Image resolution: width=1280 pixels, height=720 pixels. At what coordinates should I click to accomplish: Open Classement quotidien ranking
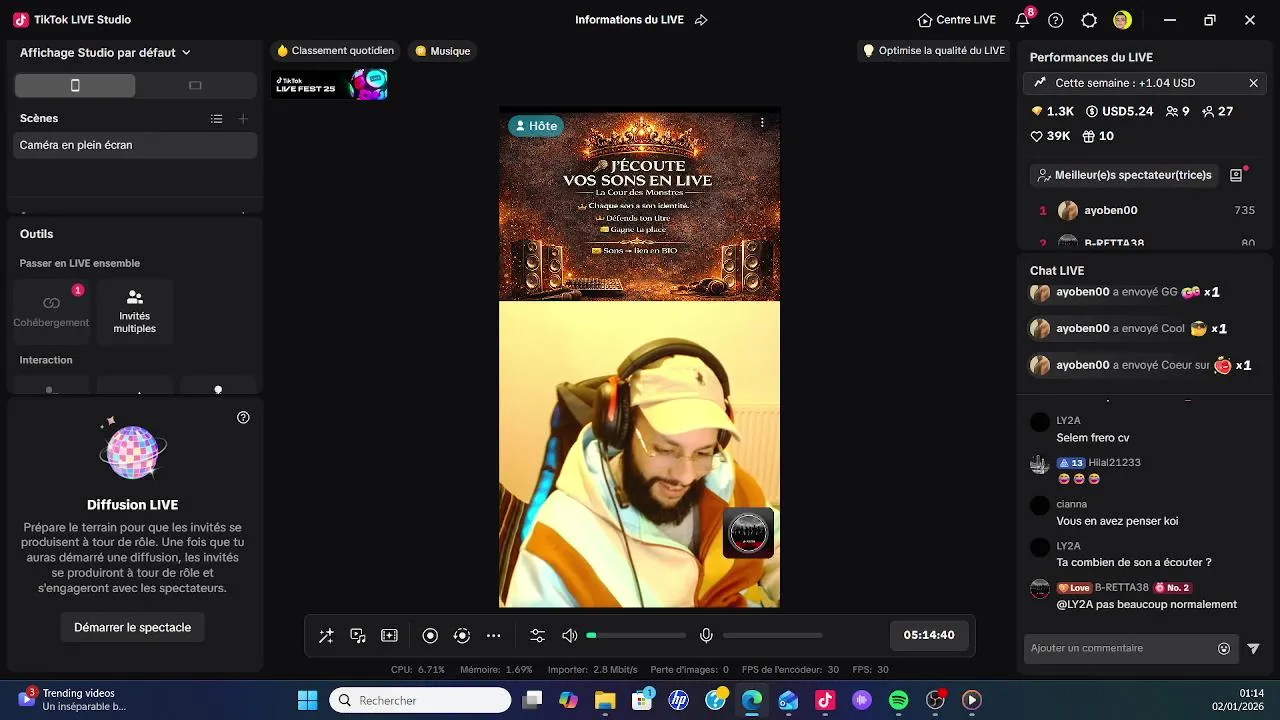tap(335, 51)
